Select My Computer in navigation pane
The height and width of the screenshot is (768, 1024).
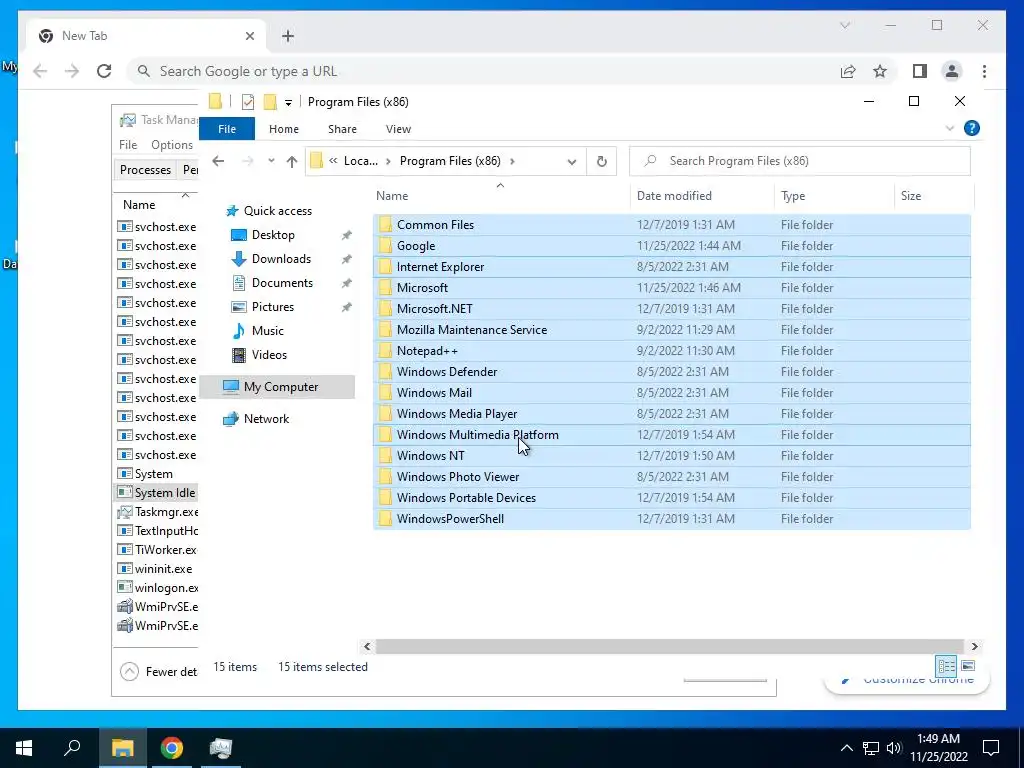click(x=281, y=387)
